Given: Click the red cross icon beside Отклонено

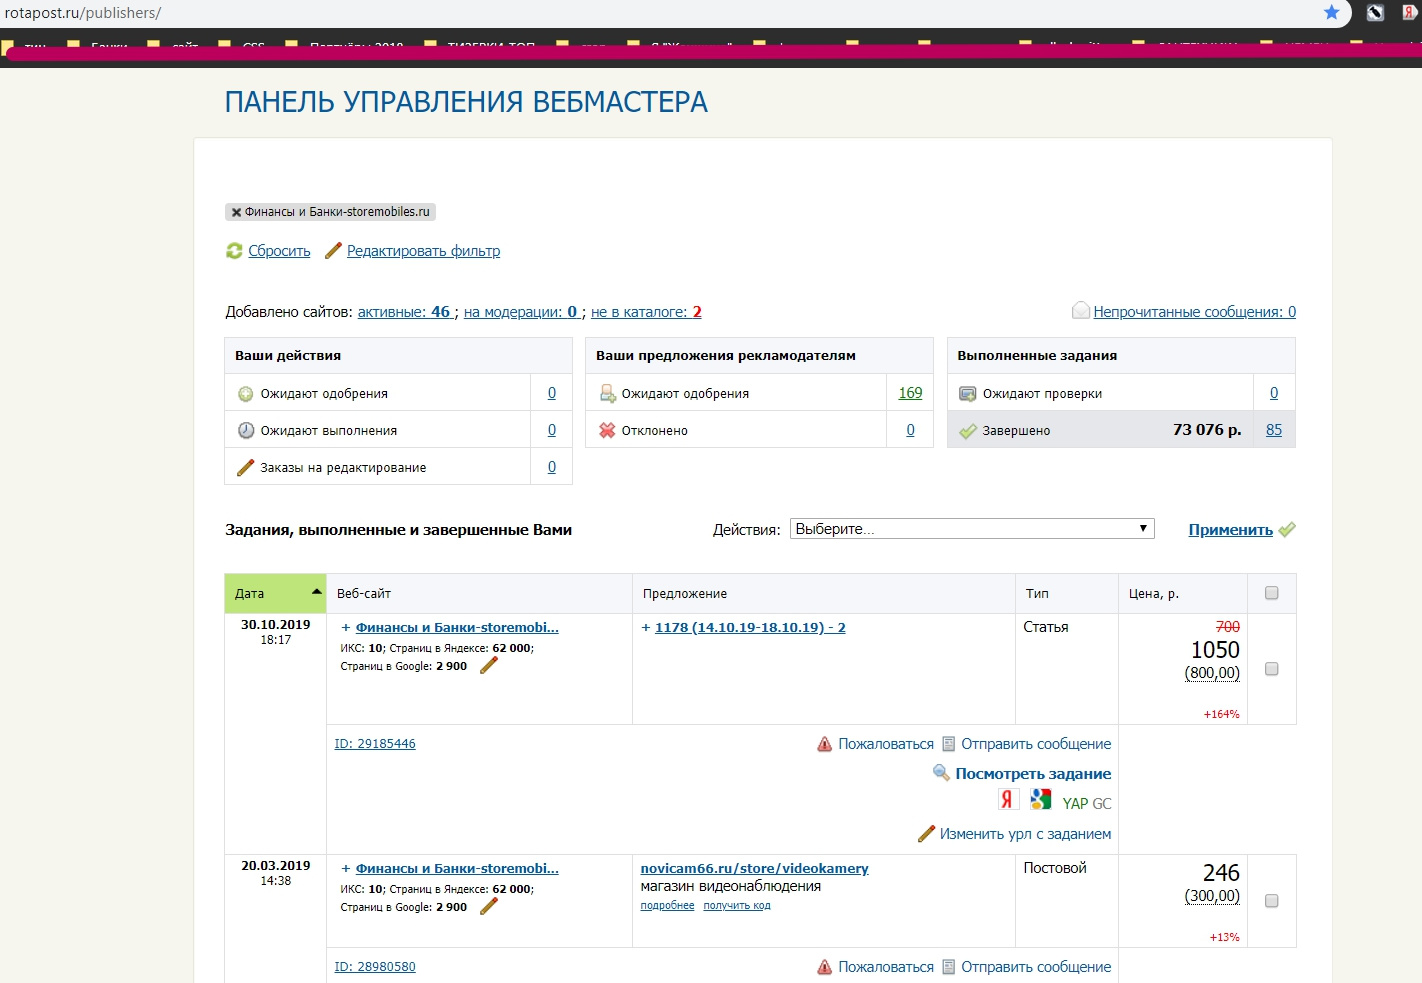Looking at the screenshot, I should [x=607, y=431].
